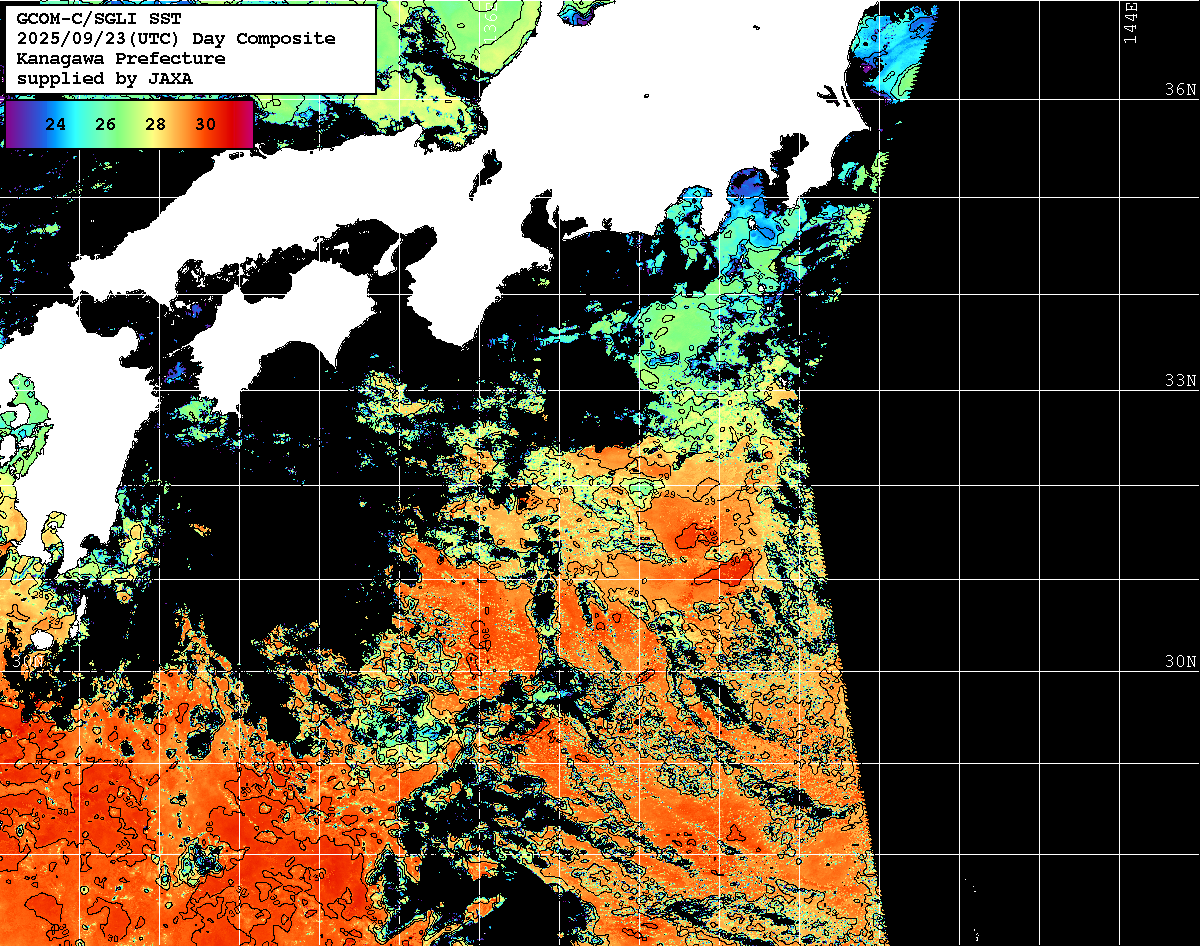Click the "supplied by JAXA" credit text

point(105,78)
